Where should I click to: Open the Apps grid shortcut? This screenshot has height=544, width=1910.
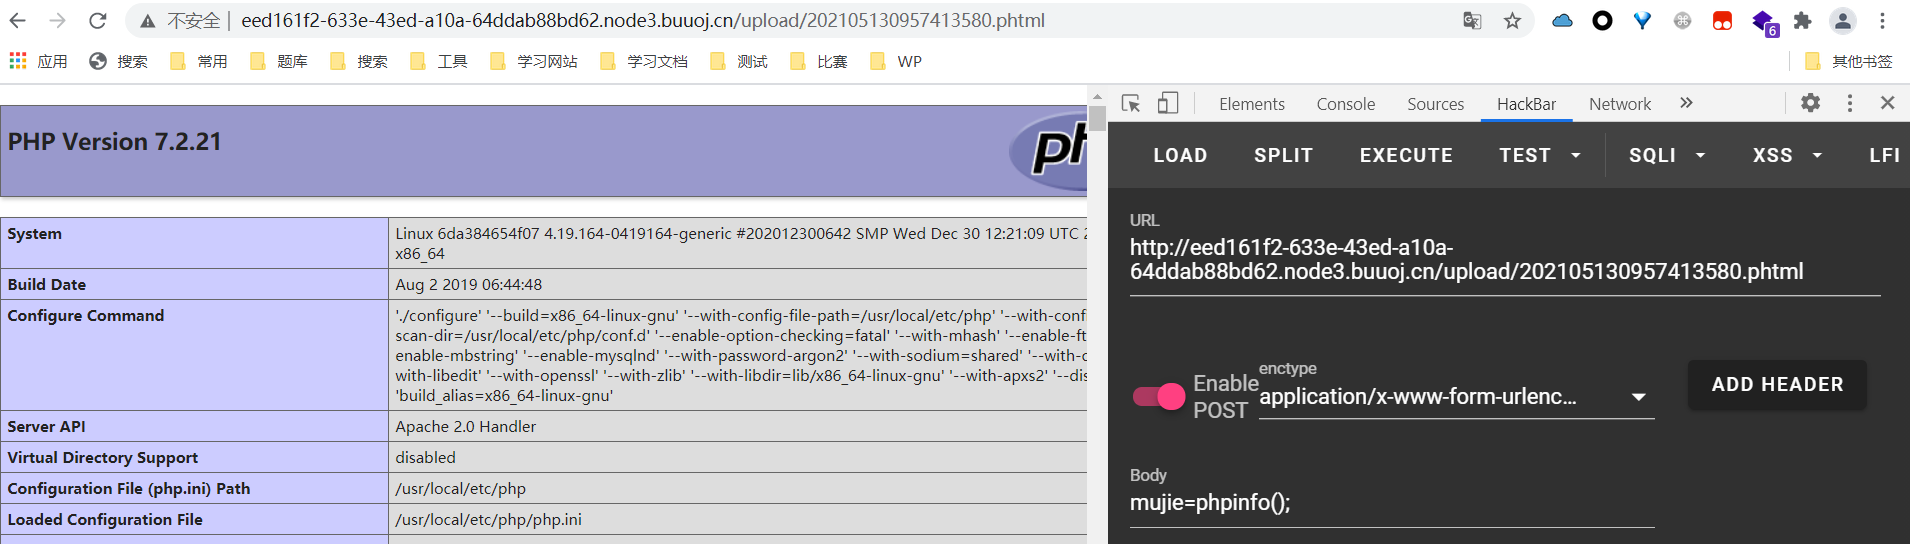click(38, 62)
